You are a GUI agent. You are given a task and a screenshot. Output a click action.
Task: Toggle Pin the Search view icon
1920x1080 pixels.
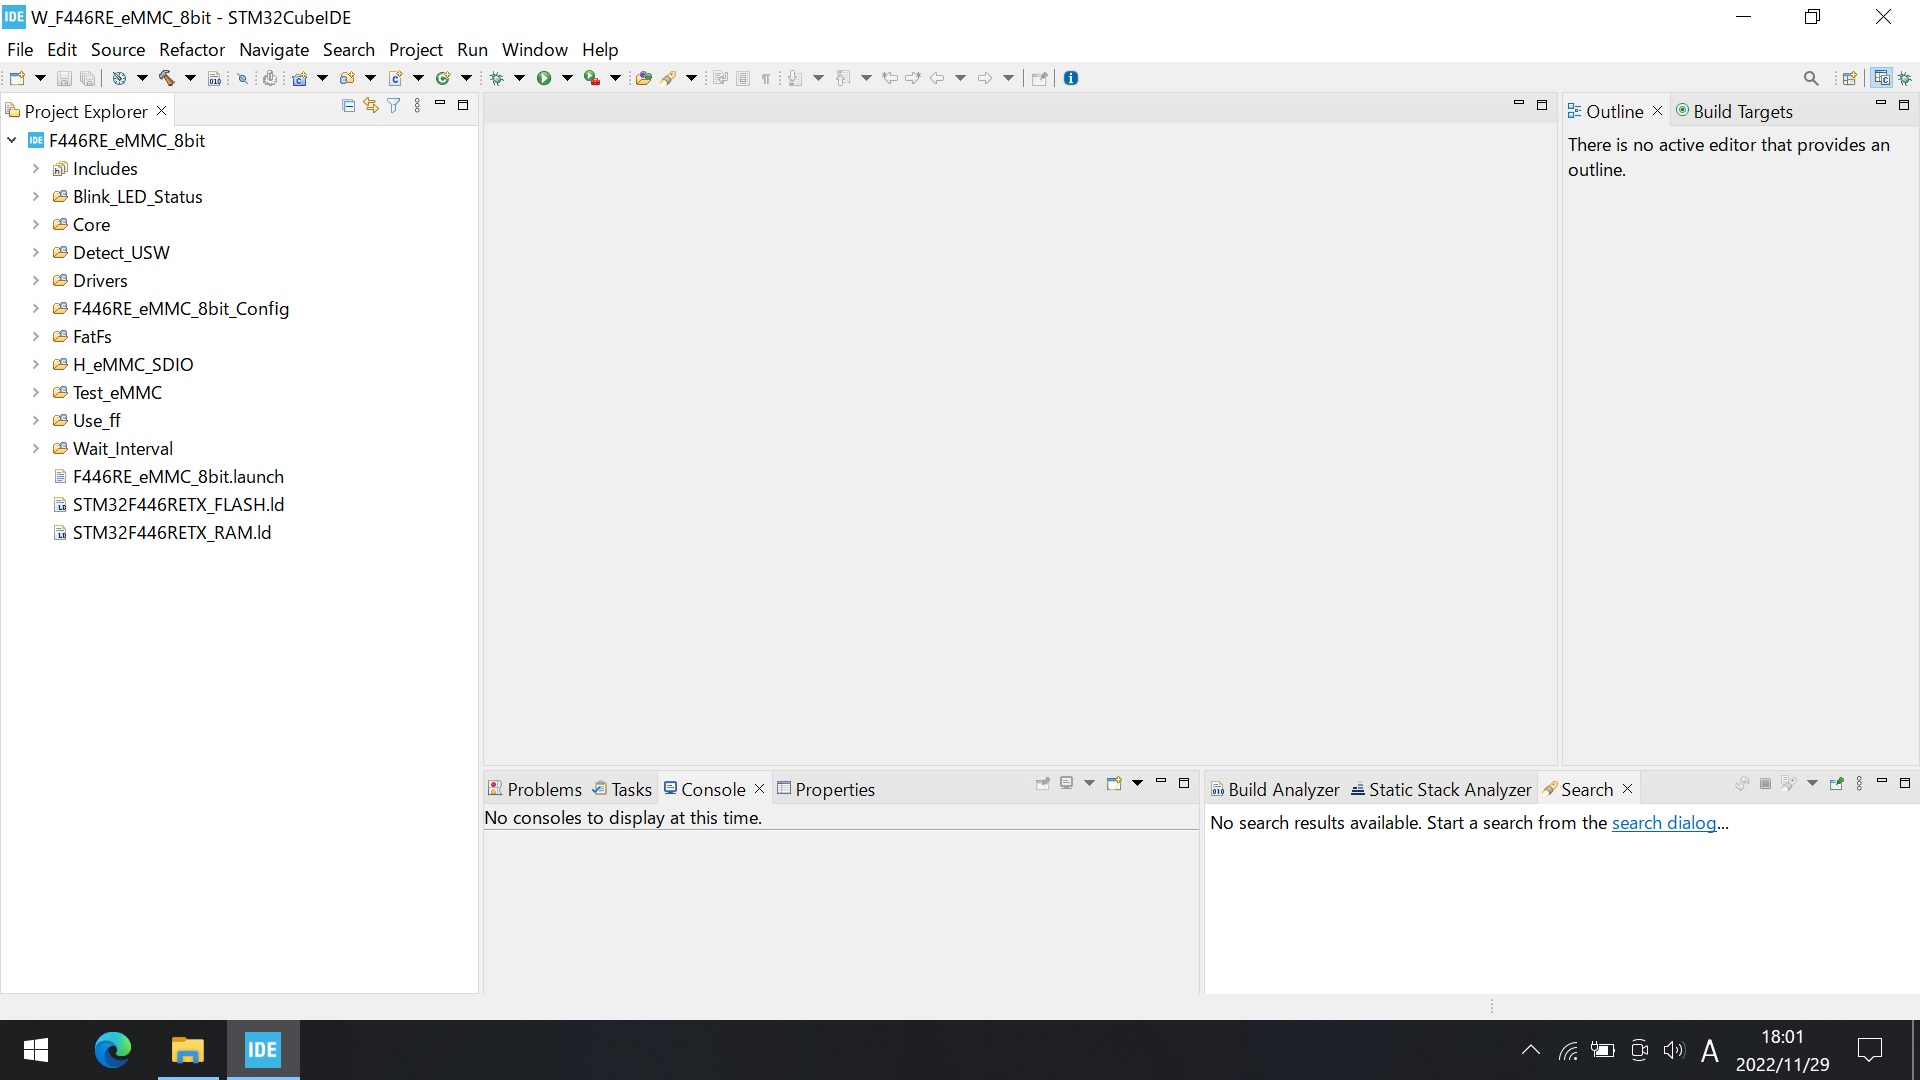[1836, 784]
